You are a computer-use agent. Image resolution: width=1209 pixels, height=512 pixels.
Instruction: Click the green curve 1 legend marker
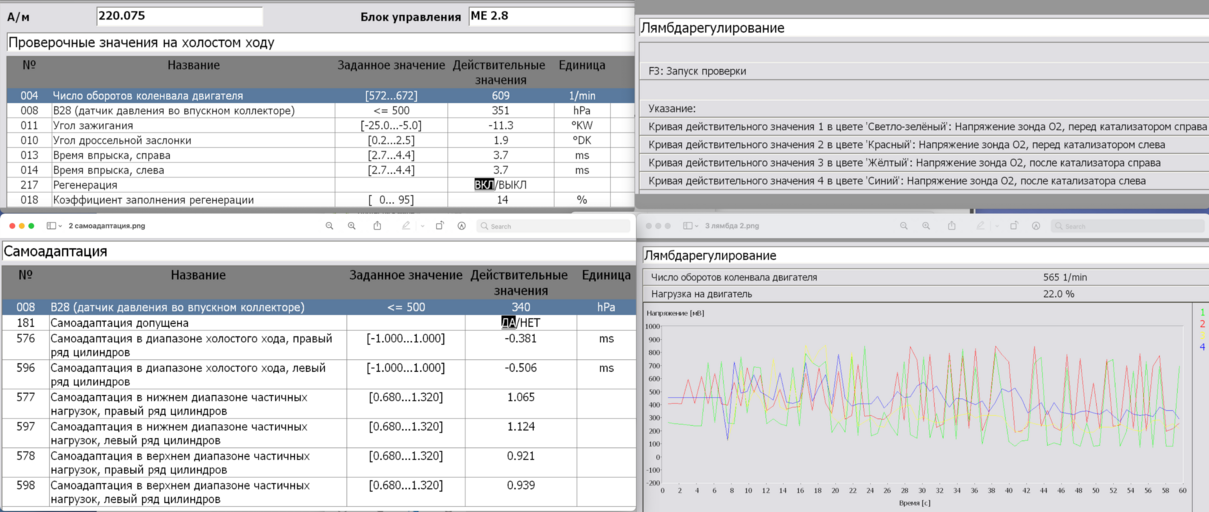pos(1201,312)
